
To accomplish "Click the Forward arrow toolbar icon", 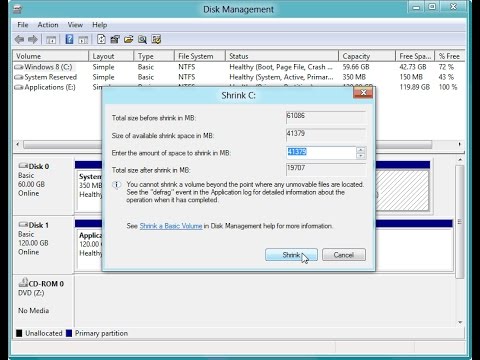I will pyautogui.click(x=33, y=40).
